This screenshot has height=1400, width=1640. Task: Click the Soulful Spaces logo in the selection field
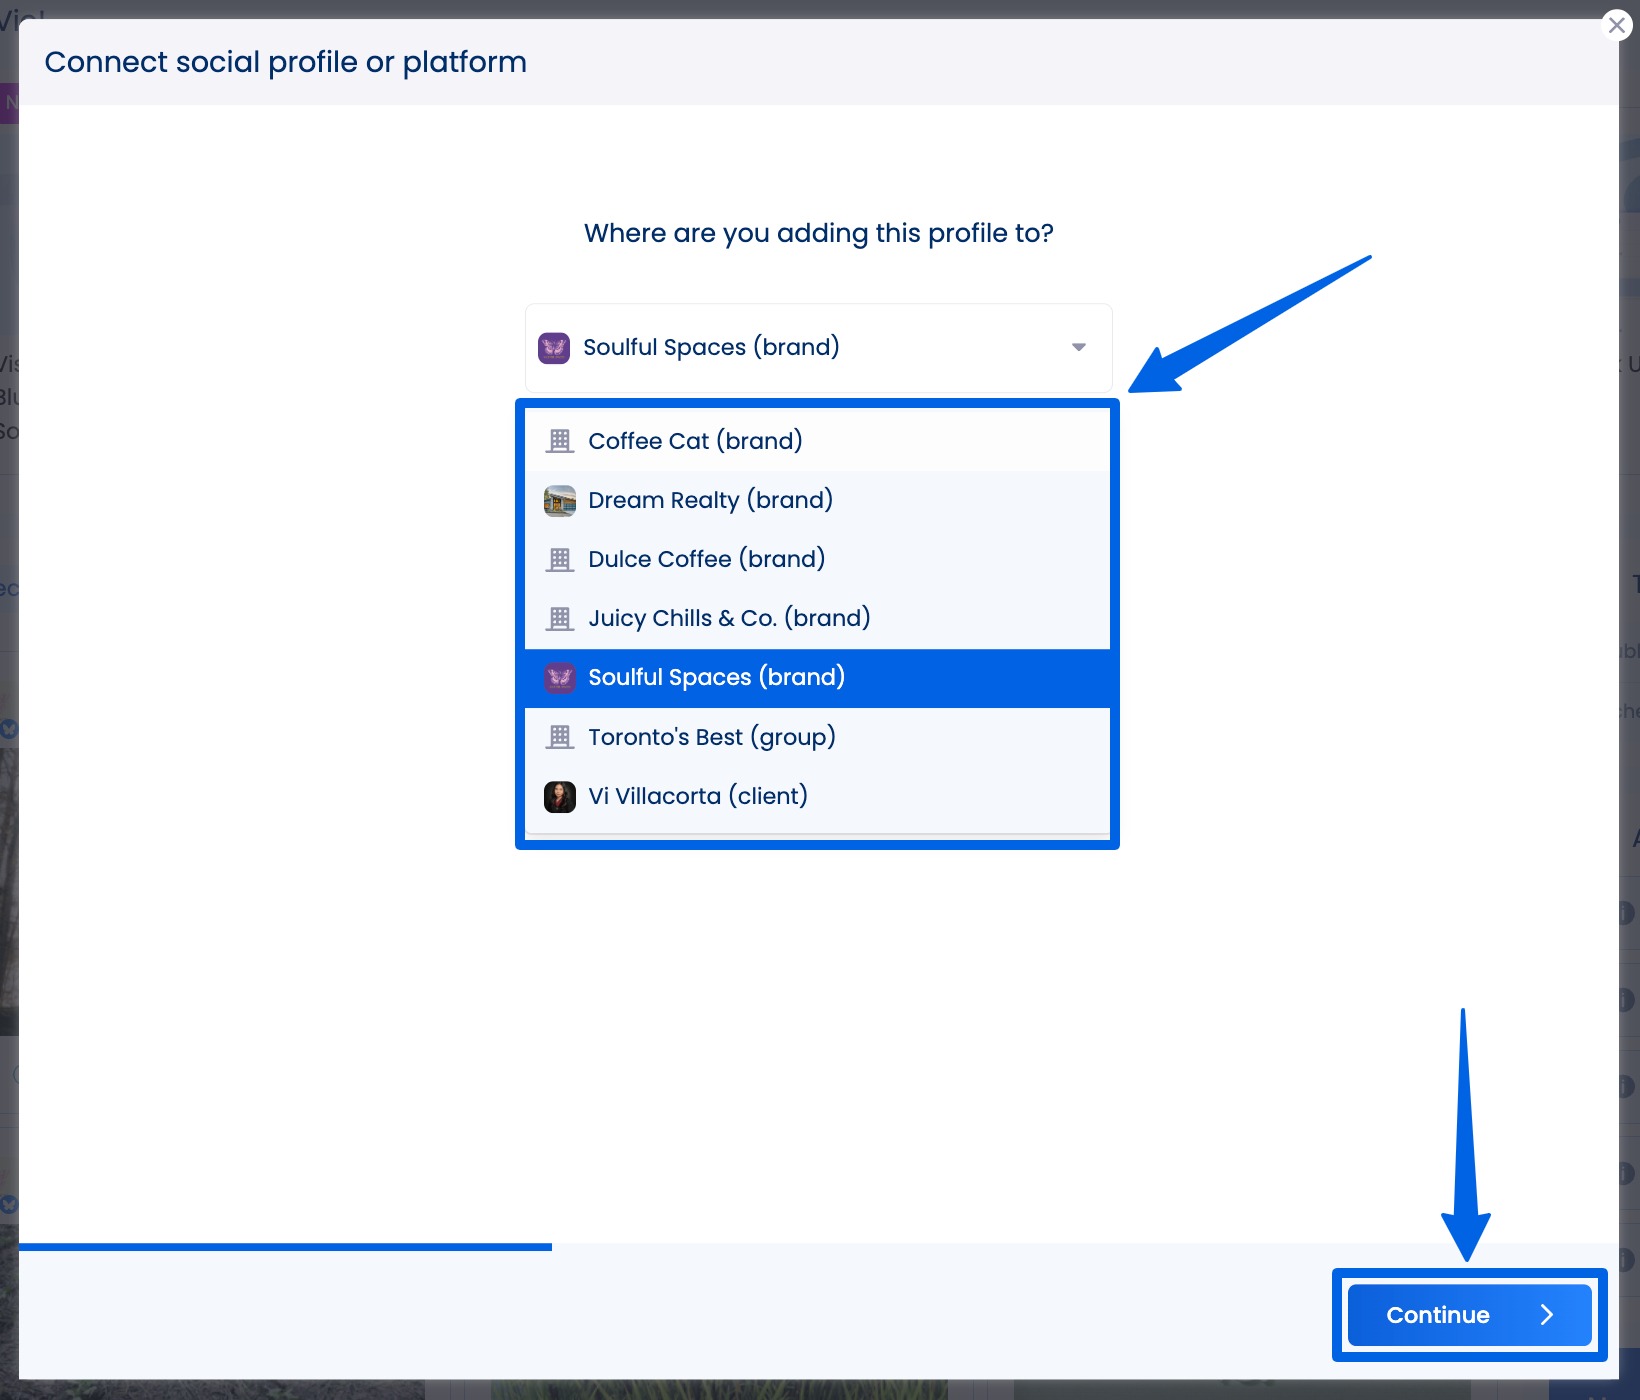pos(554,348)
